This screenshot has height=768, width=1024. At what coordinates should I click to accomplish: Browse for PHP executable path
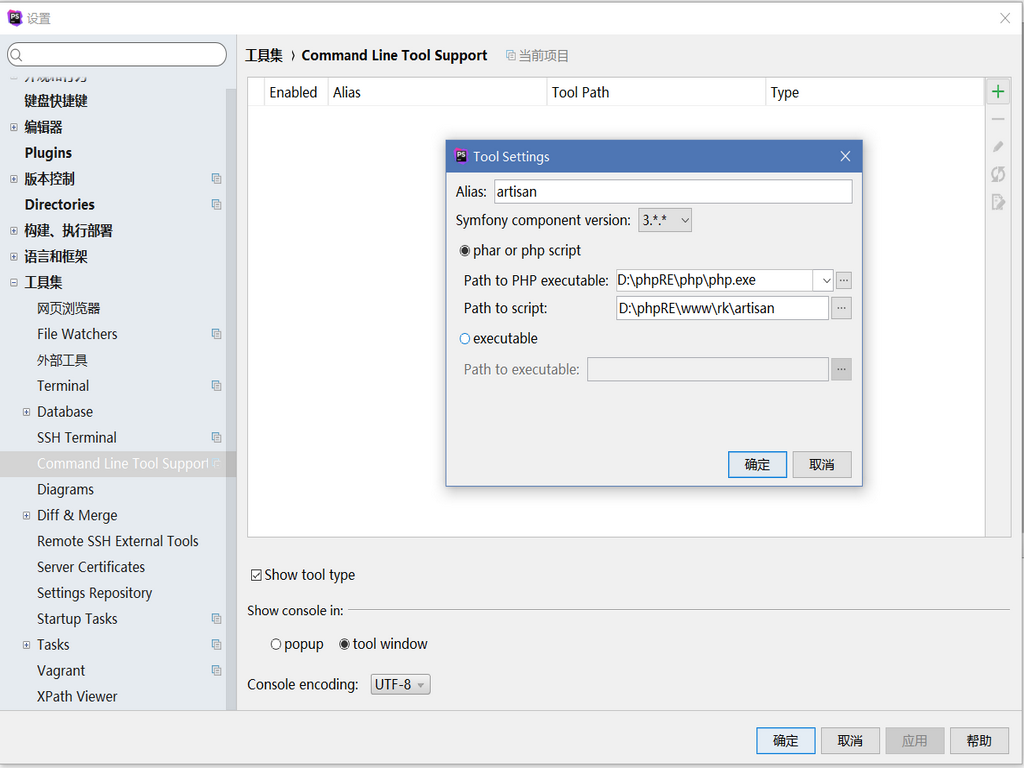tap(844, 280)
